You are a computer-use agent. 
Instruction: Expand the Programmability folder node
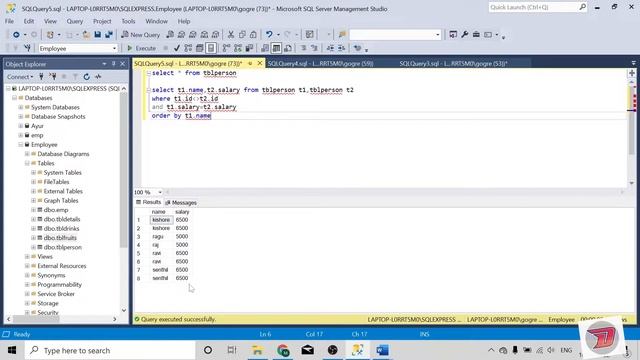coord(27,284)
